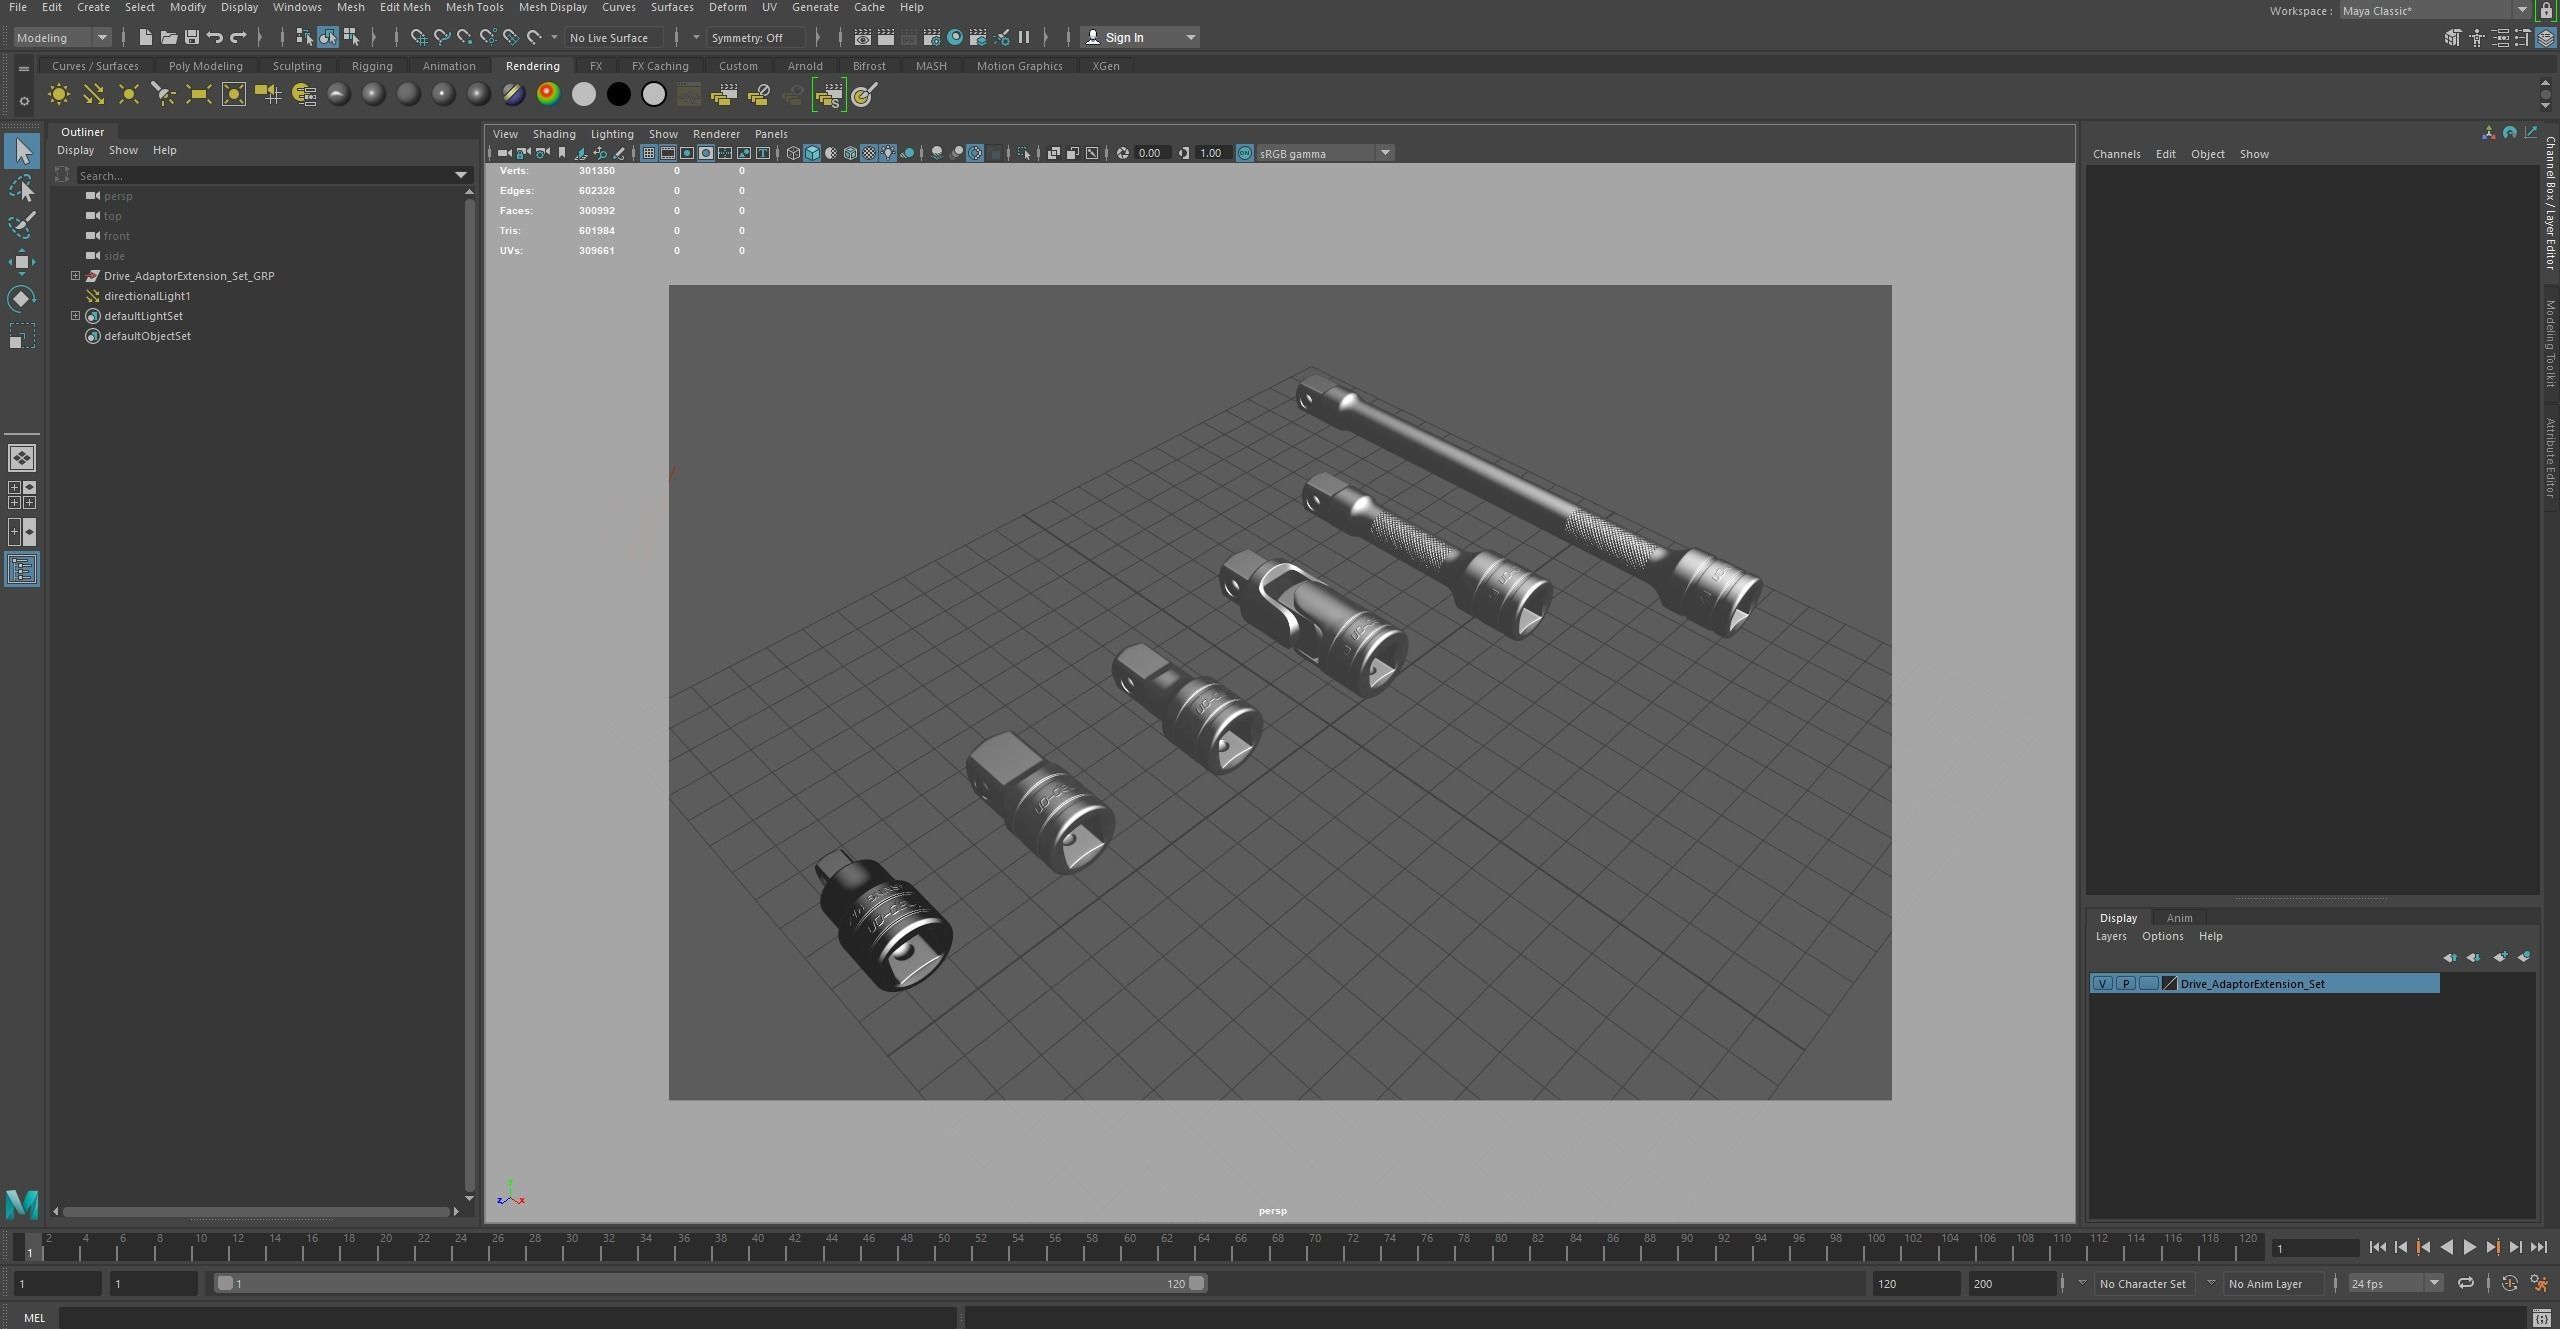Open the Channel Box Channels menu

coord(2116,154)
